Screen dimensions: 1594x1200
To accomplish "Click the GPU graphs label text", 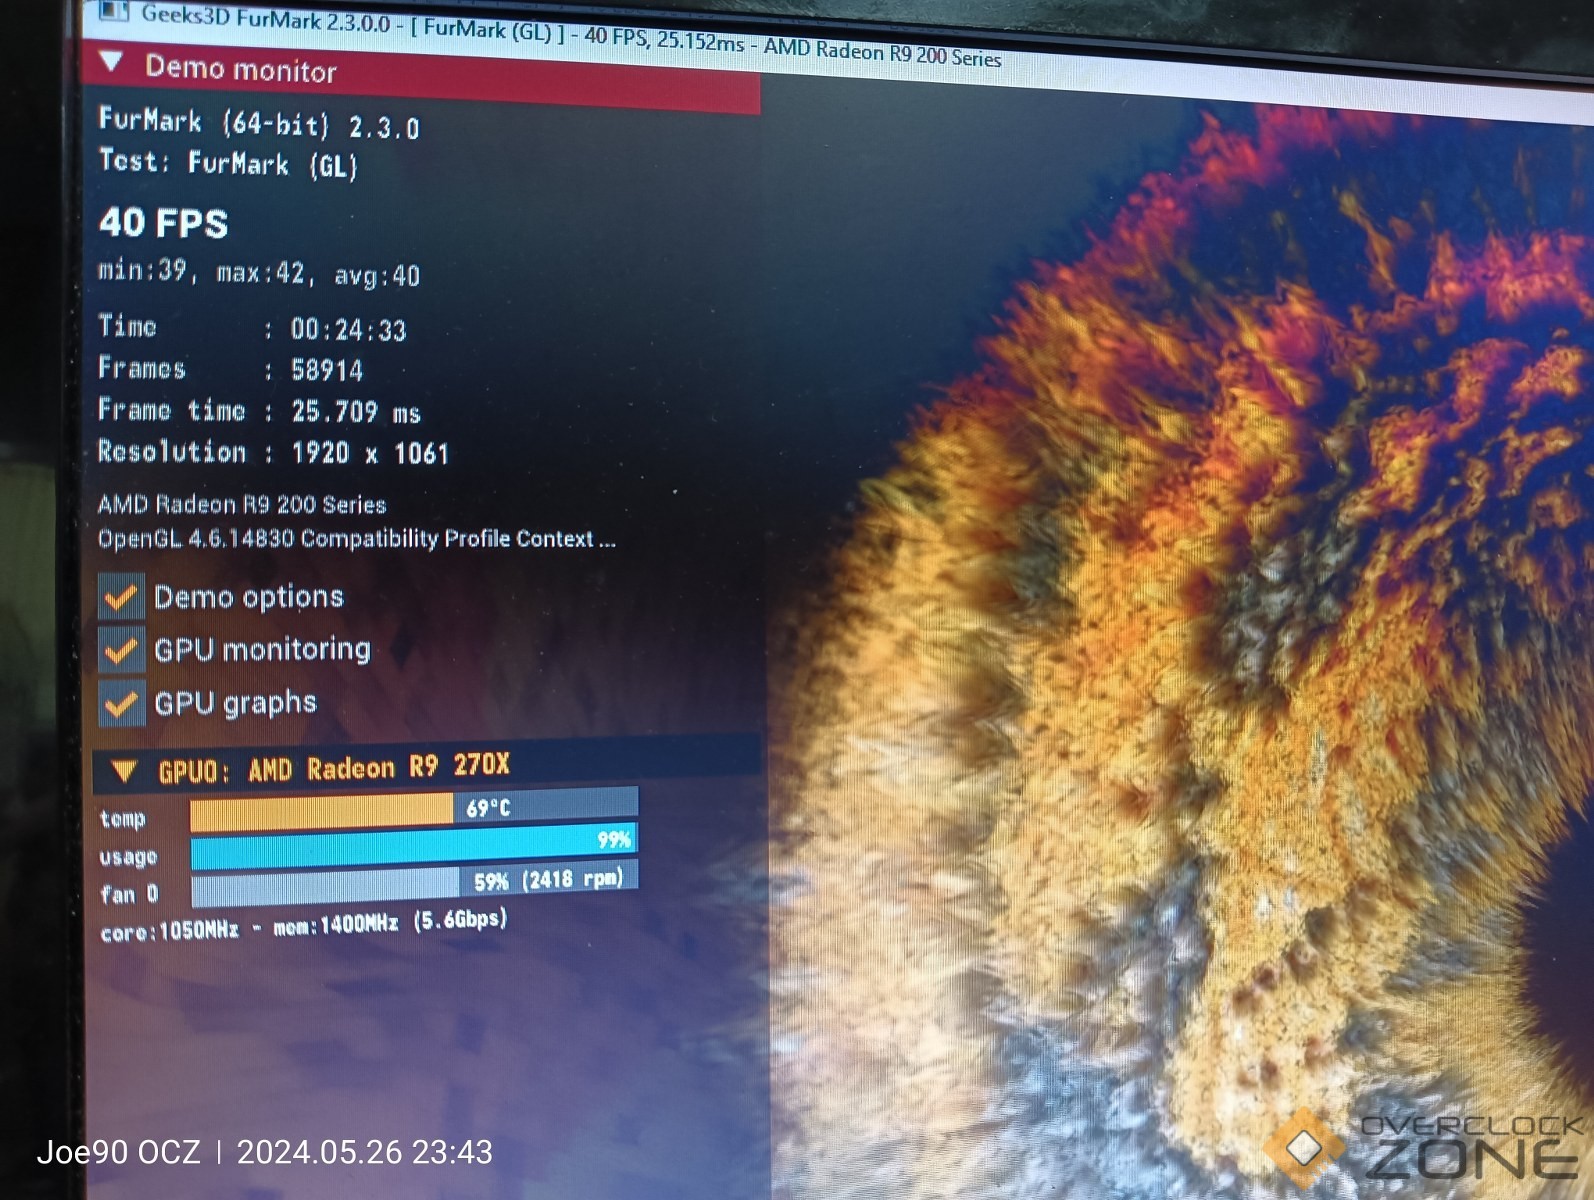I will pos(235,703).
